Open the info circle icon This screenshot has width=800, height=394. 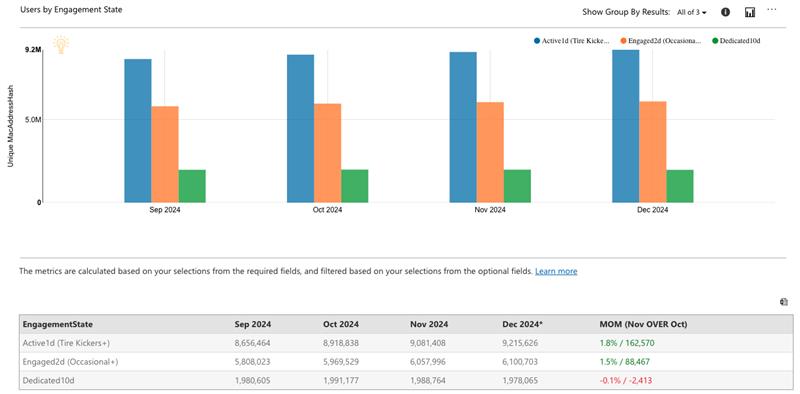pos(725,12)
